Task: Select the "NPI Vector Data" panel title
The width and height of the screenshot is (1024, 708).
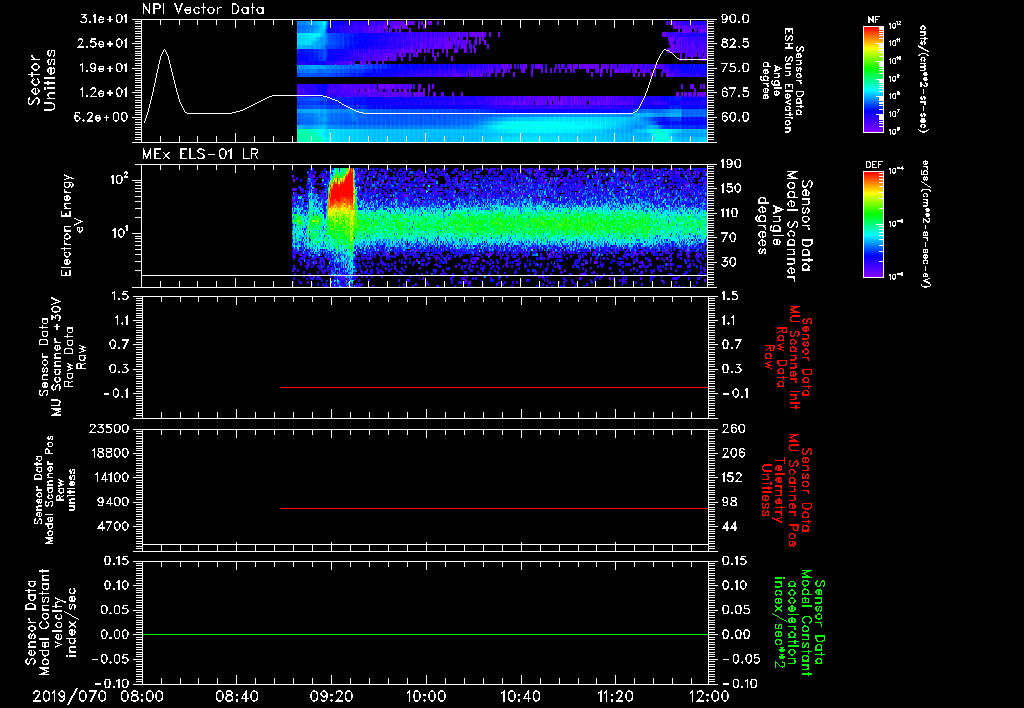Action: [203, 9]
